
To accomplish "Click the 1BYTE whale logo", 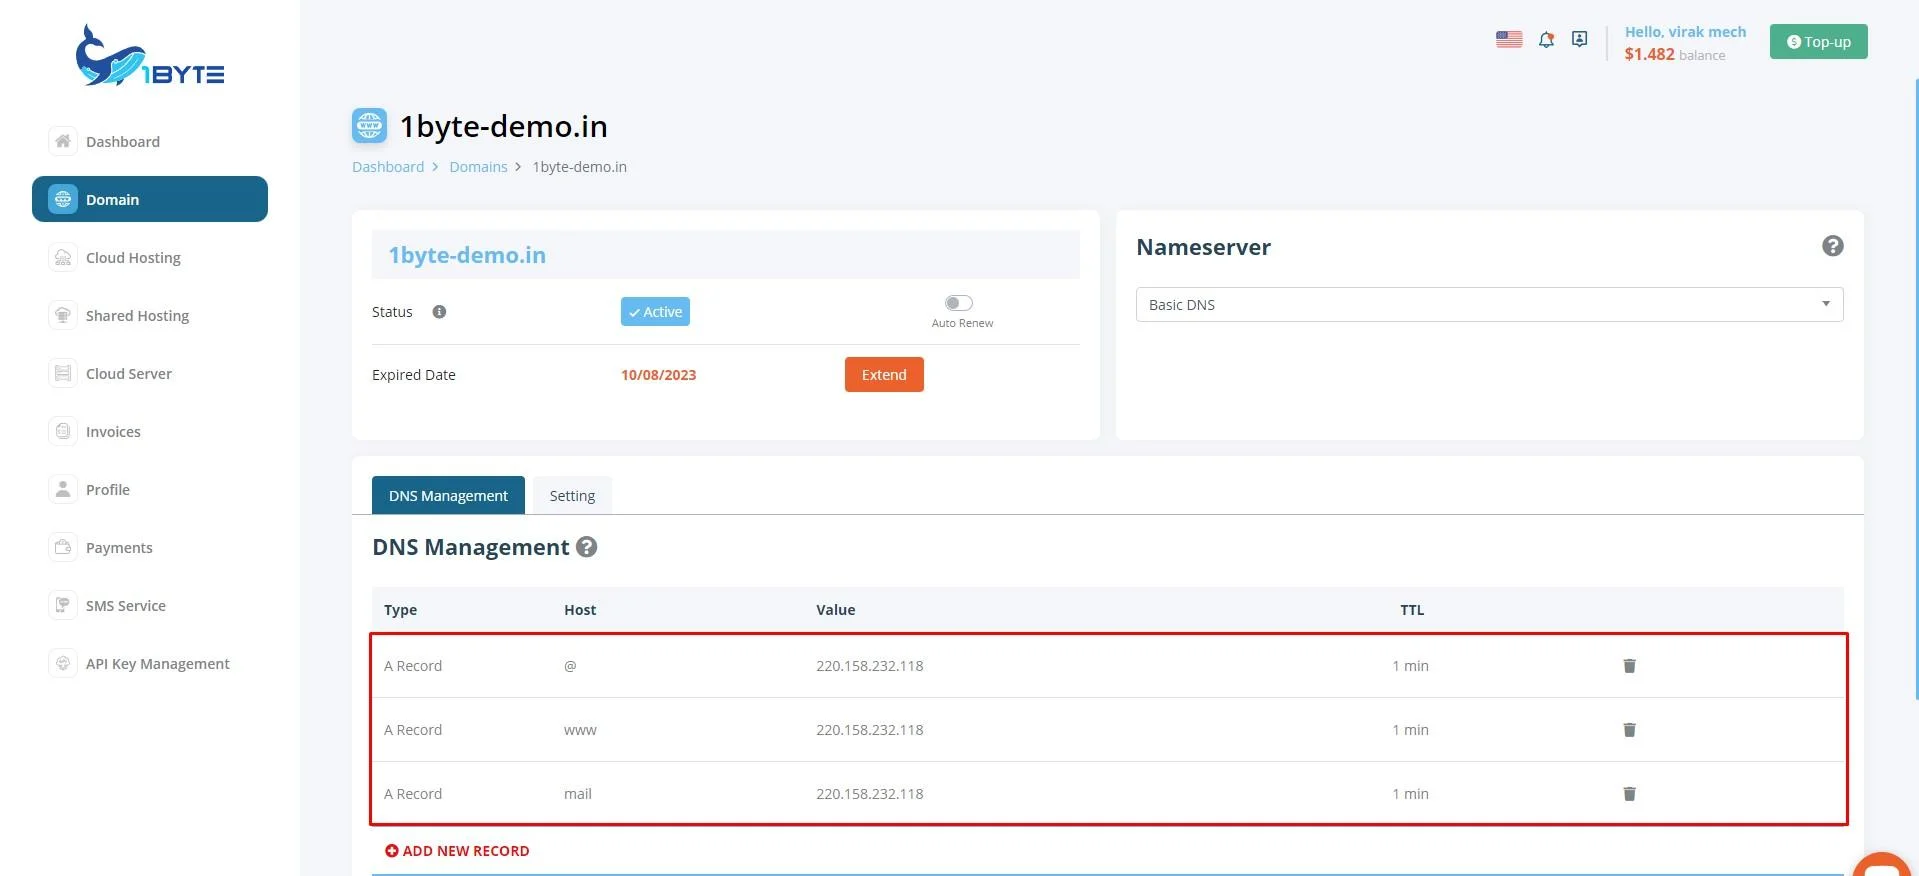I will coord(150,56).
